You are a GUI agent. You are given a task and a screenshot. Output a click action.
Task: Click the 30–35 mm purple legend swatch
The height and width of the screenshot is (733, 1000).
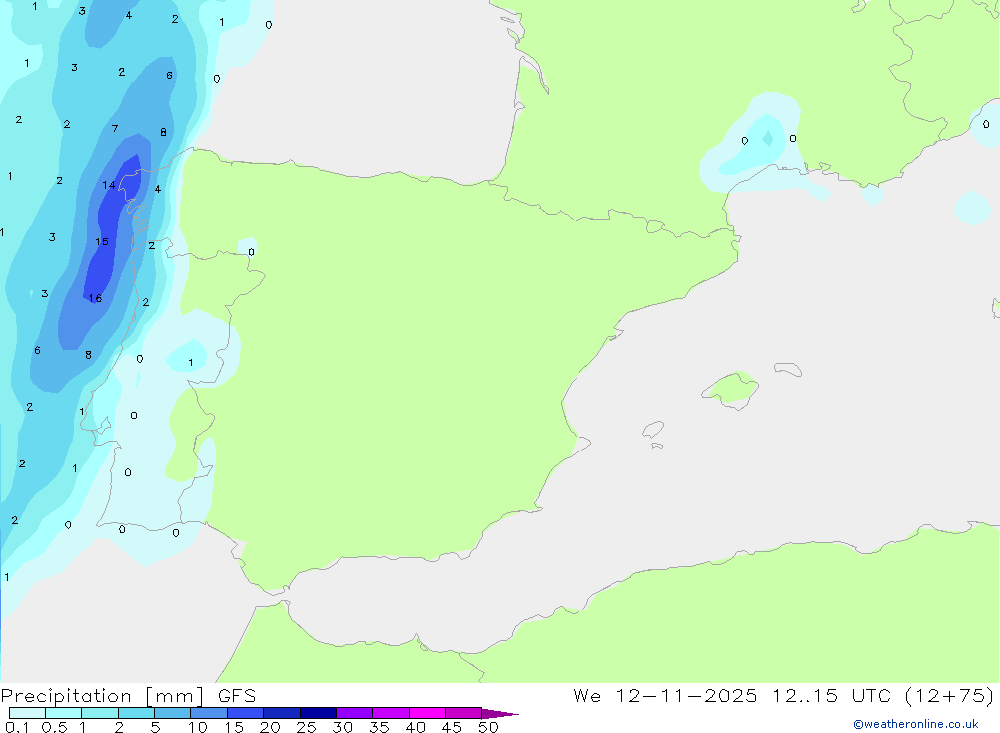[355, 713]
